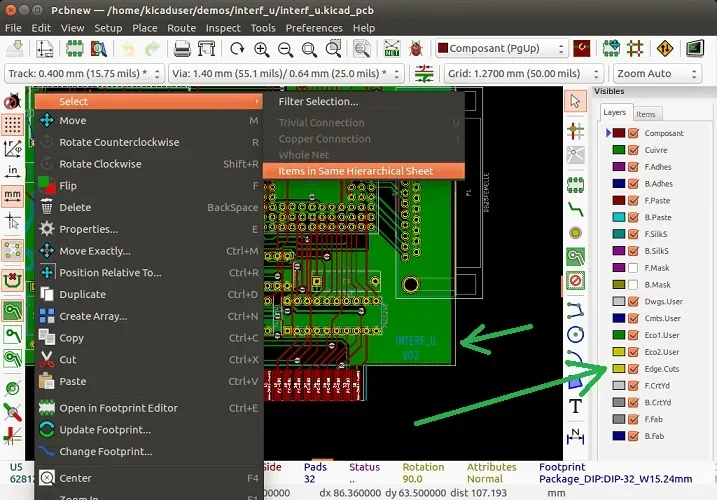This screenshot has width=717, height=500.
Task: Switch units to millimeters button
Action: [12, 195]
